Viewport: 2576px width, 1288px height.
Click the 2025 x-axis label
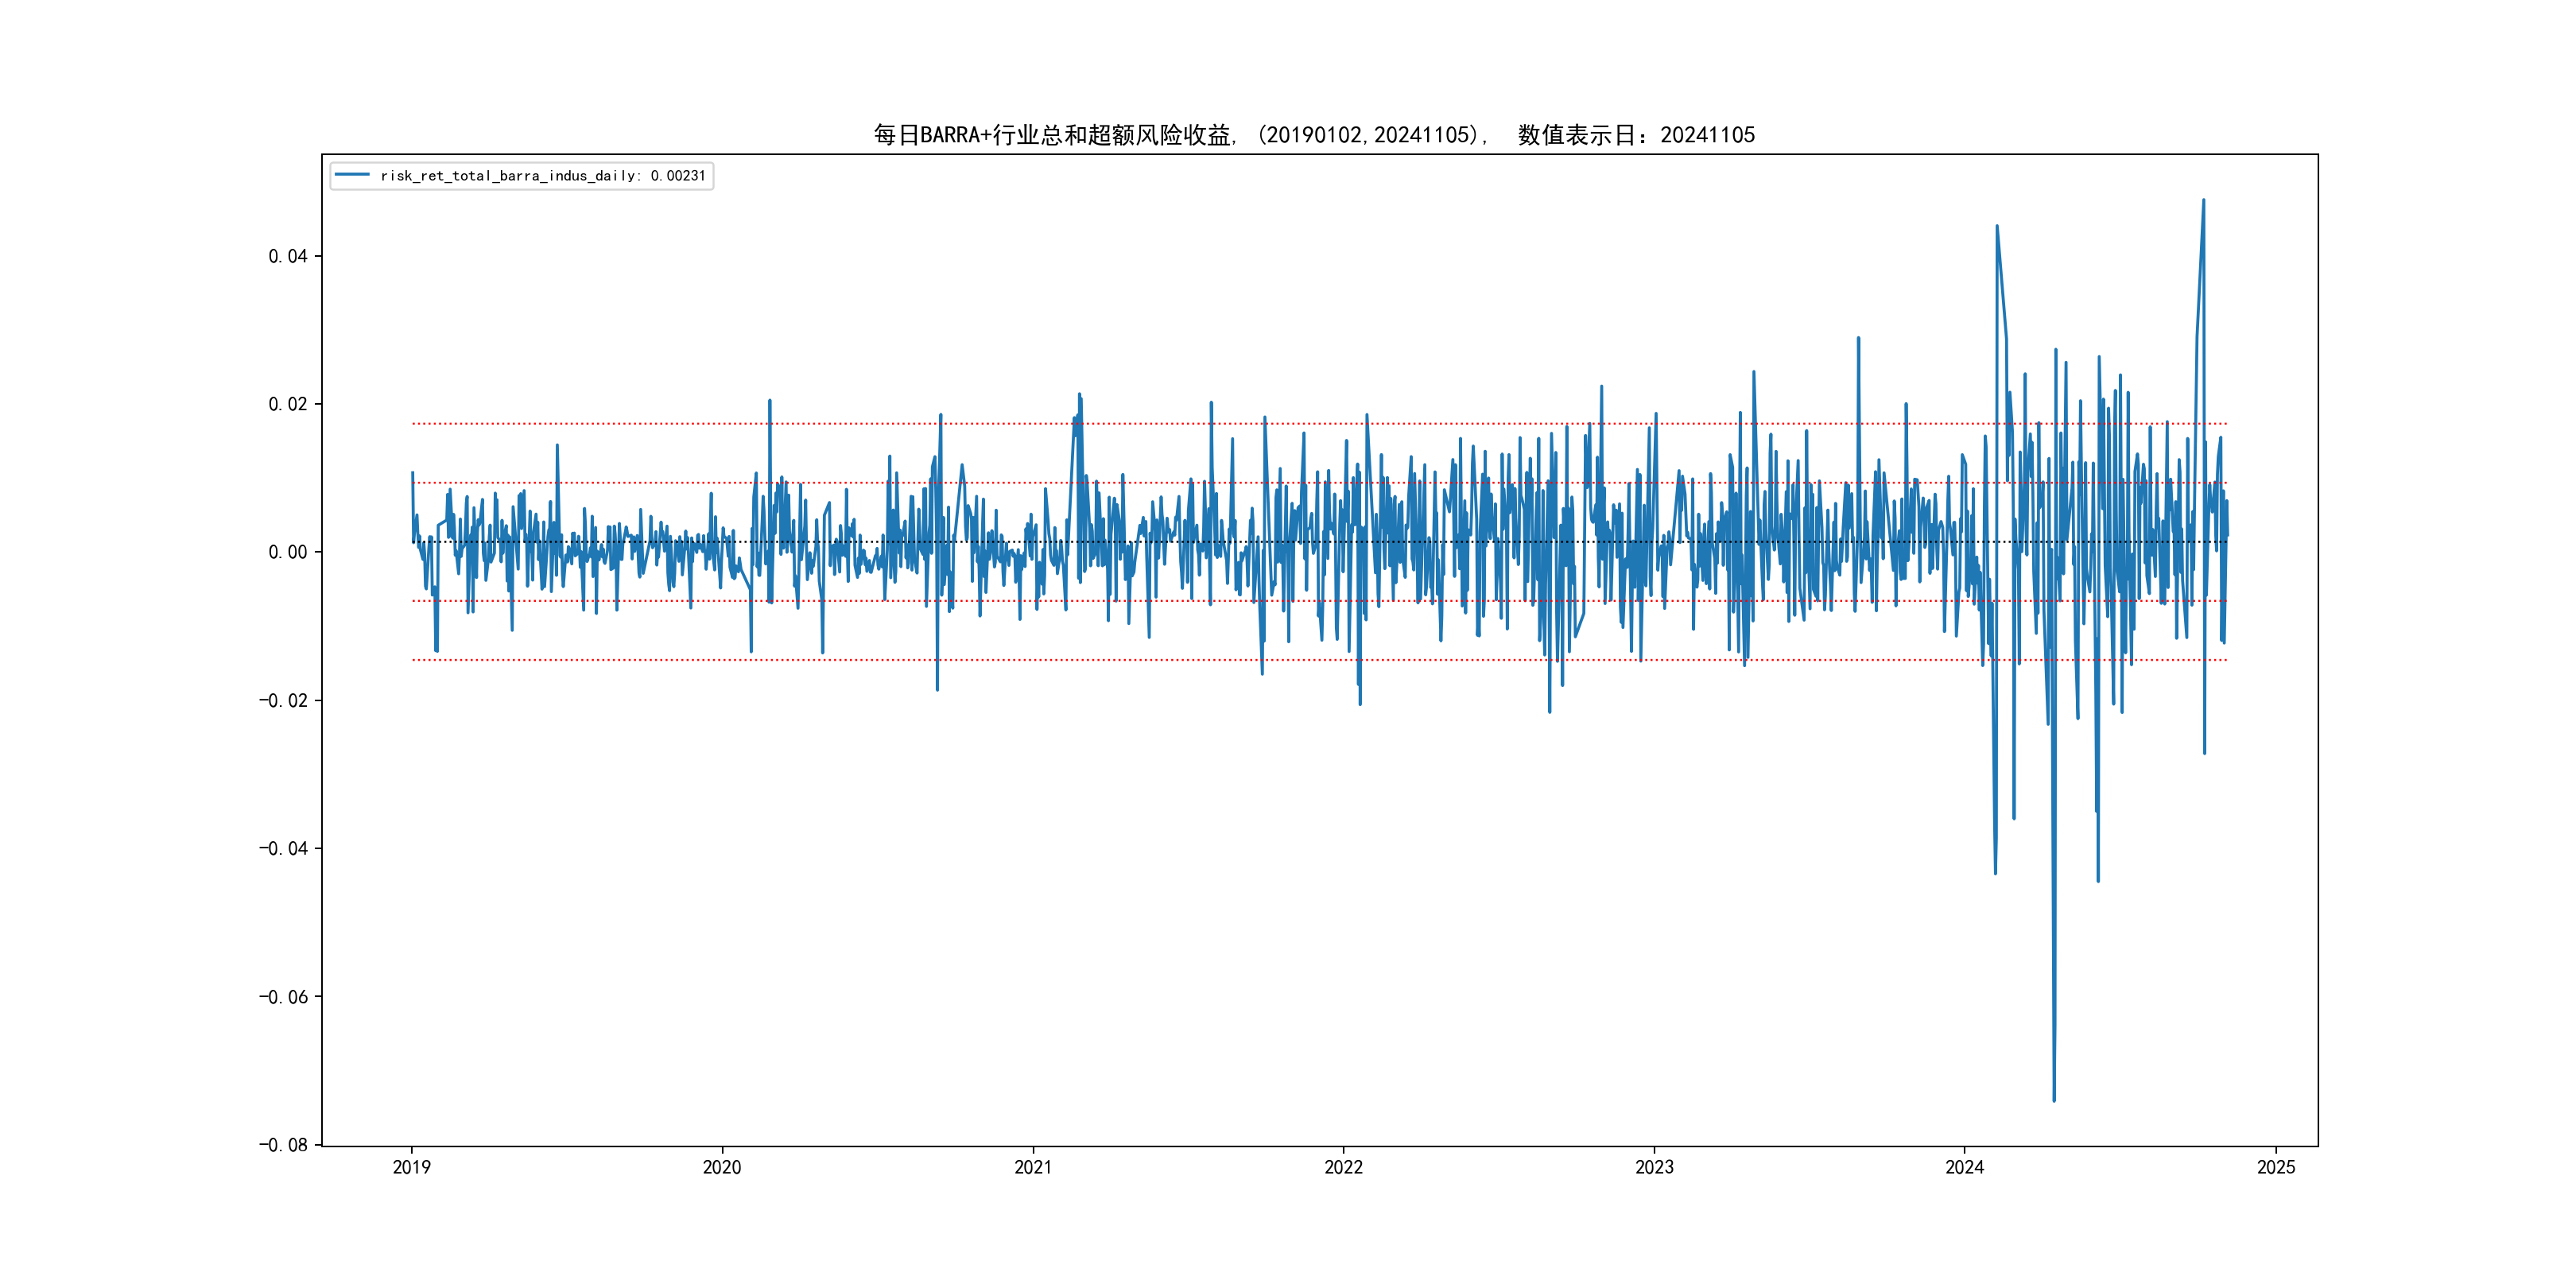tap(2276, 1167)
